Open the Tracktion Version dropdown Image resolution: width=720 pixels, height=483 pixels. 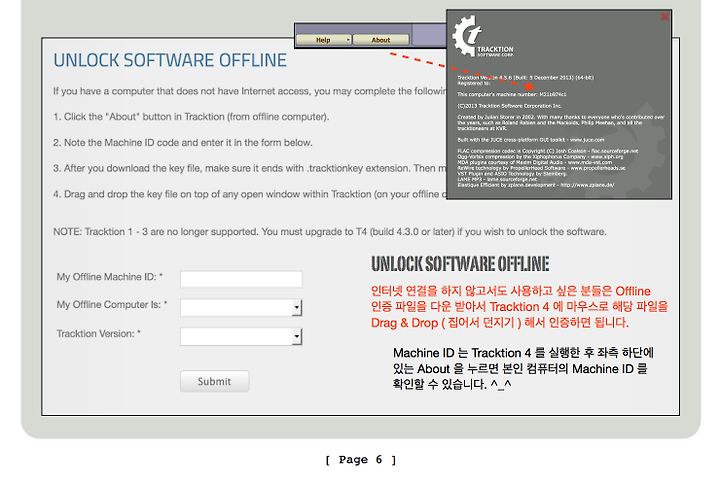[x=241, y=336]
